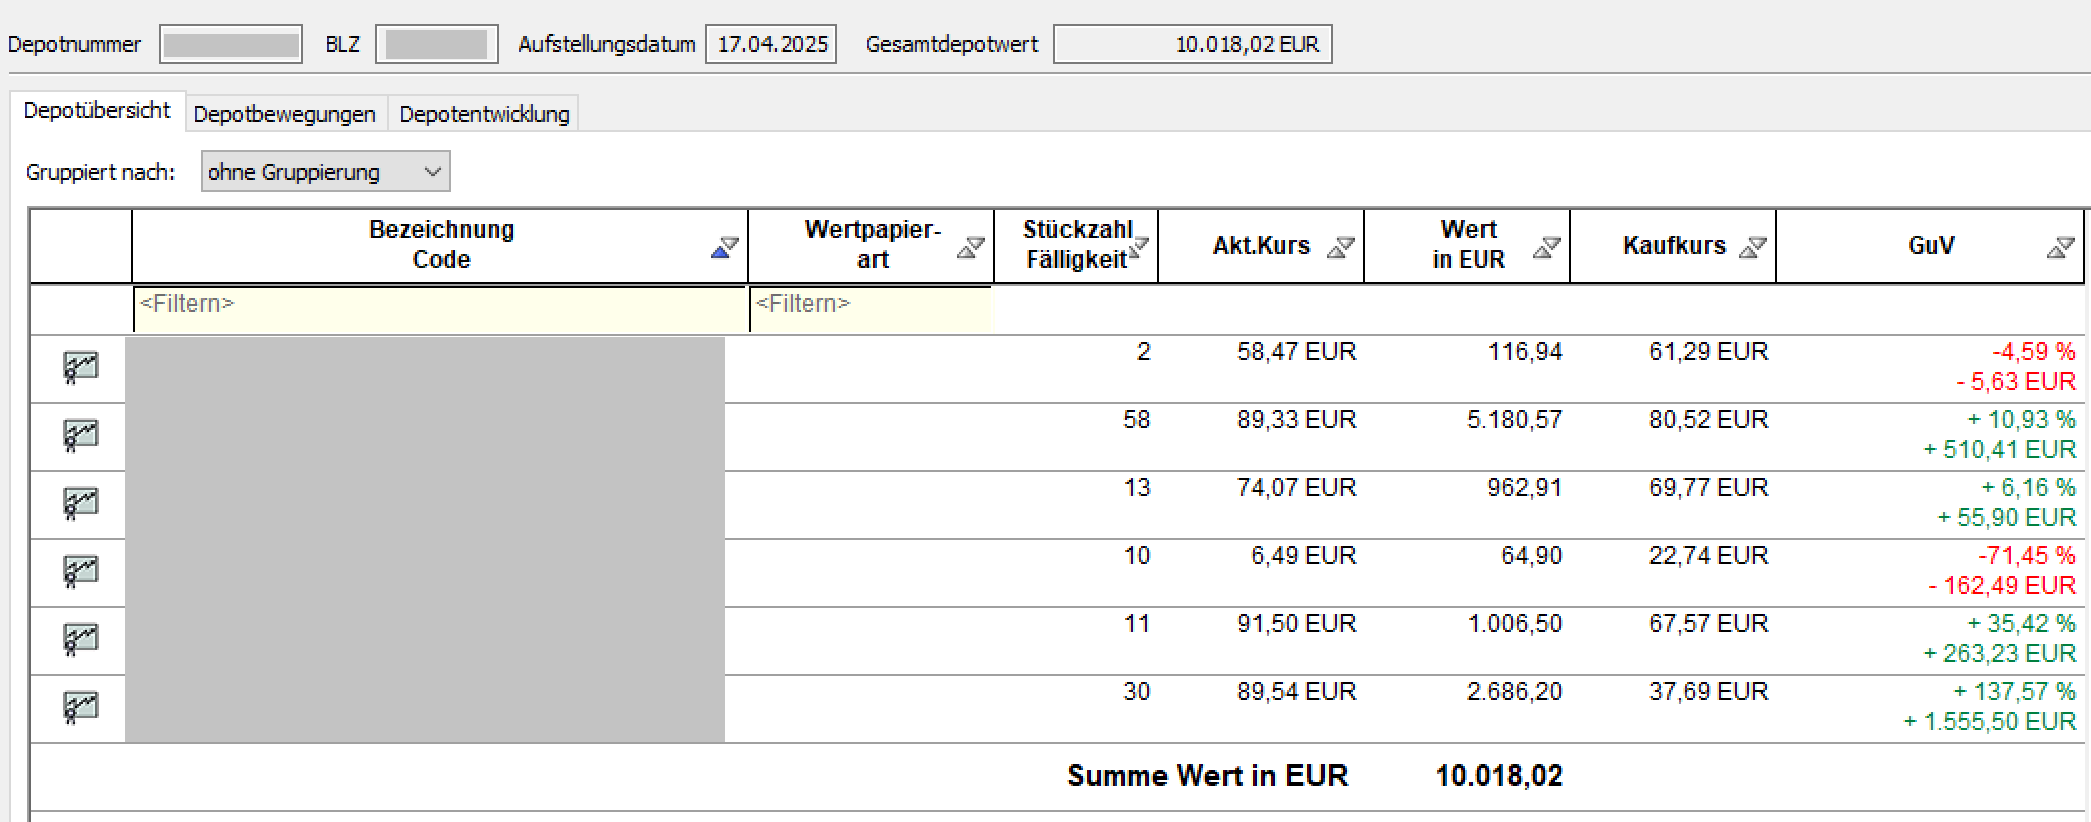Select the Wert cell 64,90
The width and height of the screenshot is (2091, 822).
point(1531,556)
